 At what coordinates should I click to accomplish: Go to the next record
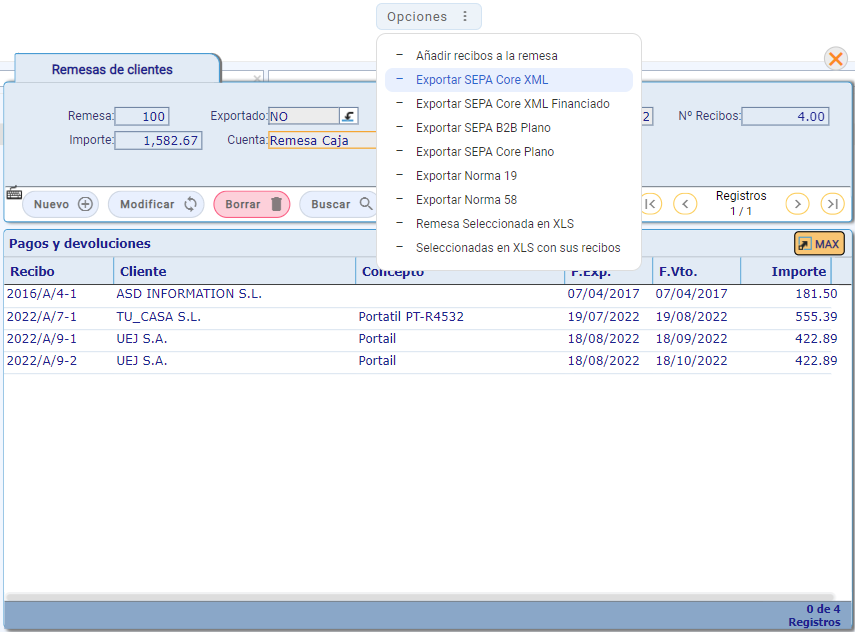pos(797,204)
